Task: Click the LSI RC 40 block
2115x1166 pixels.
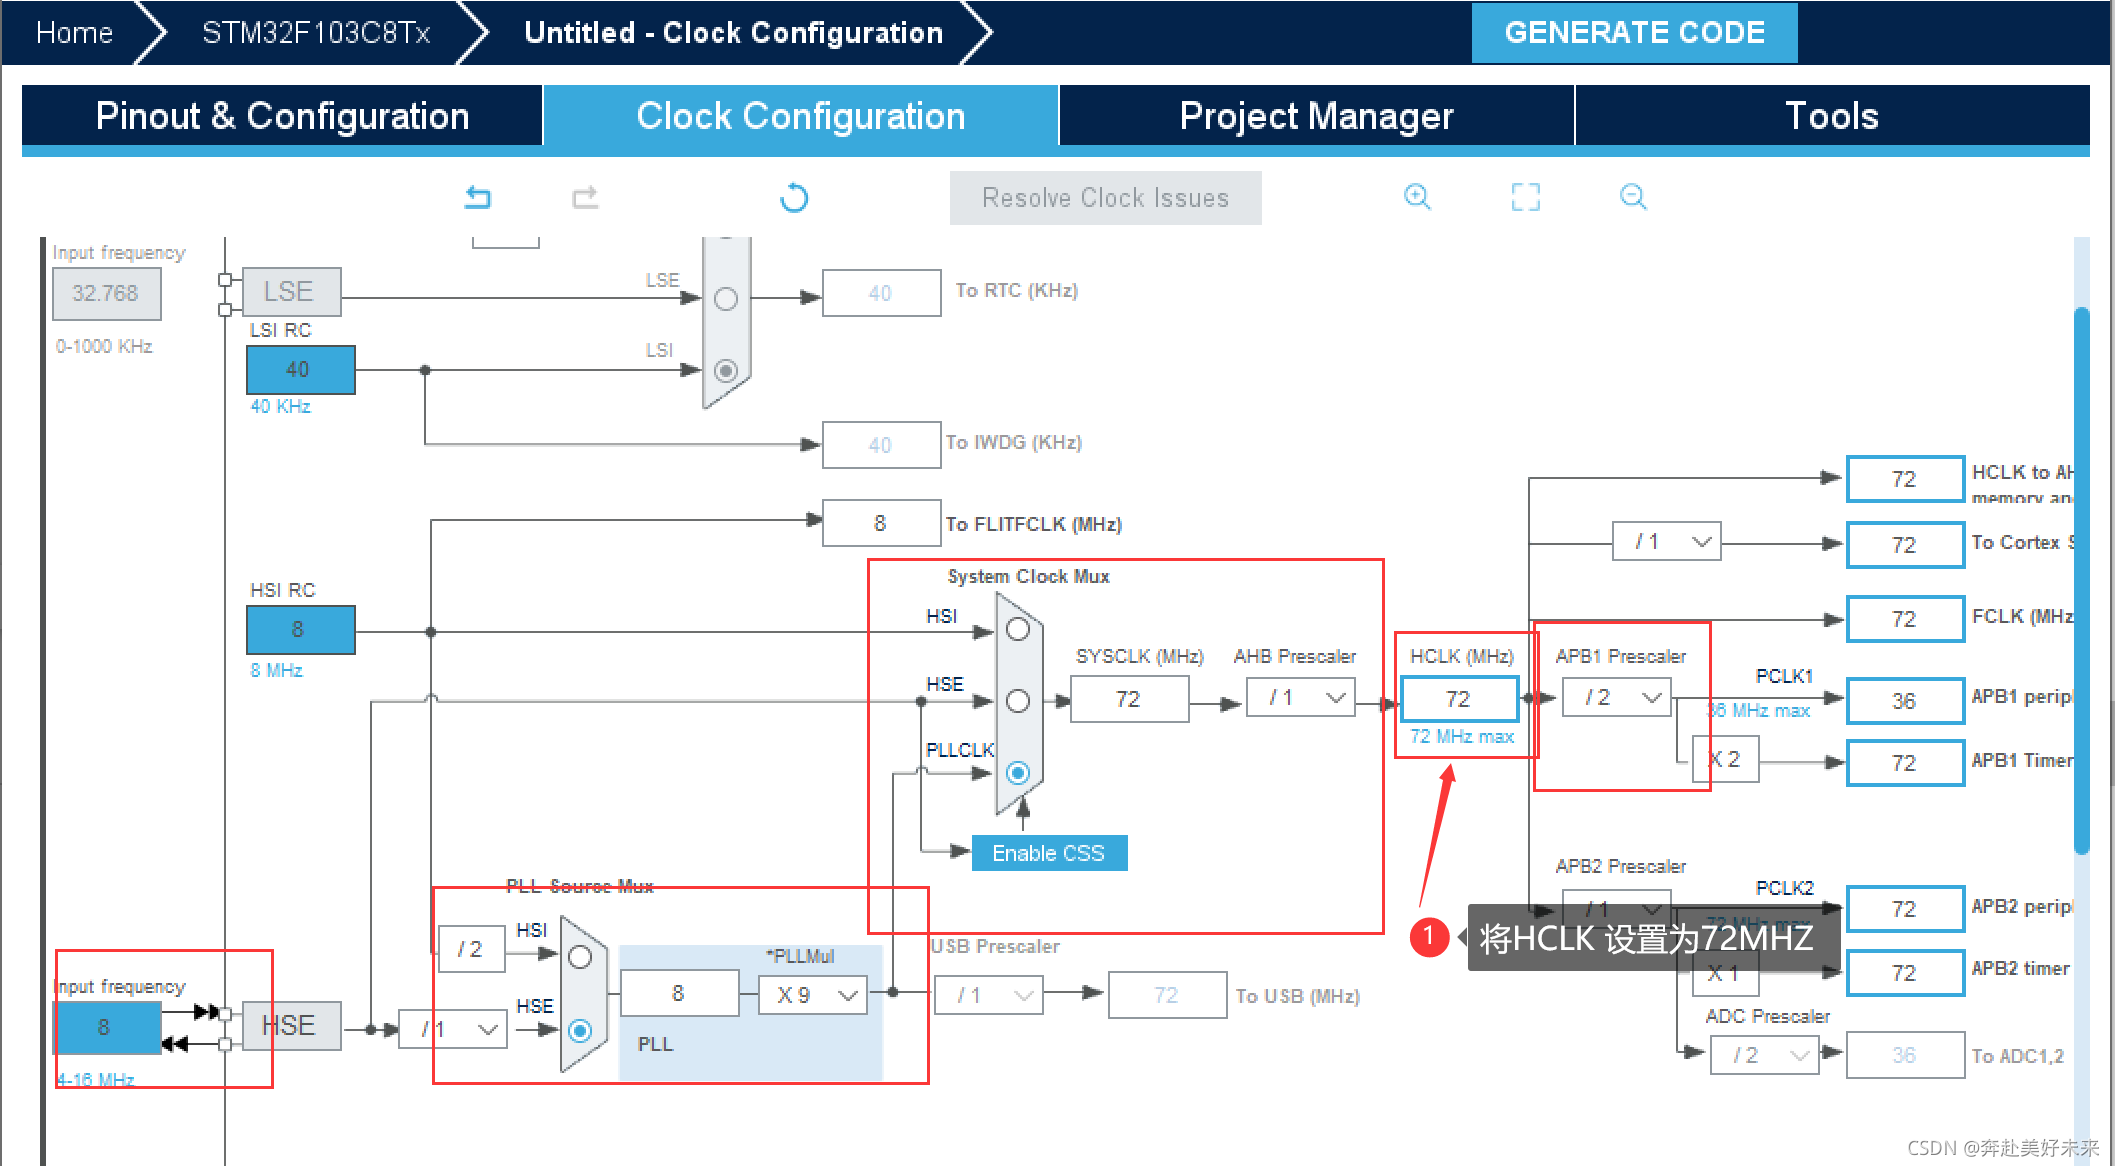Action: [x=300, y=369]
